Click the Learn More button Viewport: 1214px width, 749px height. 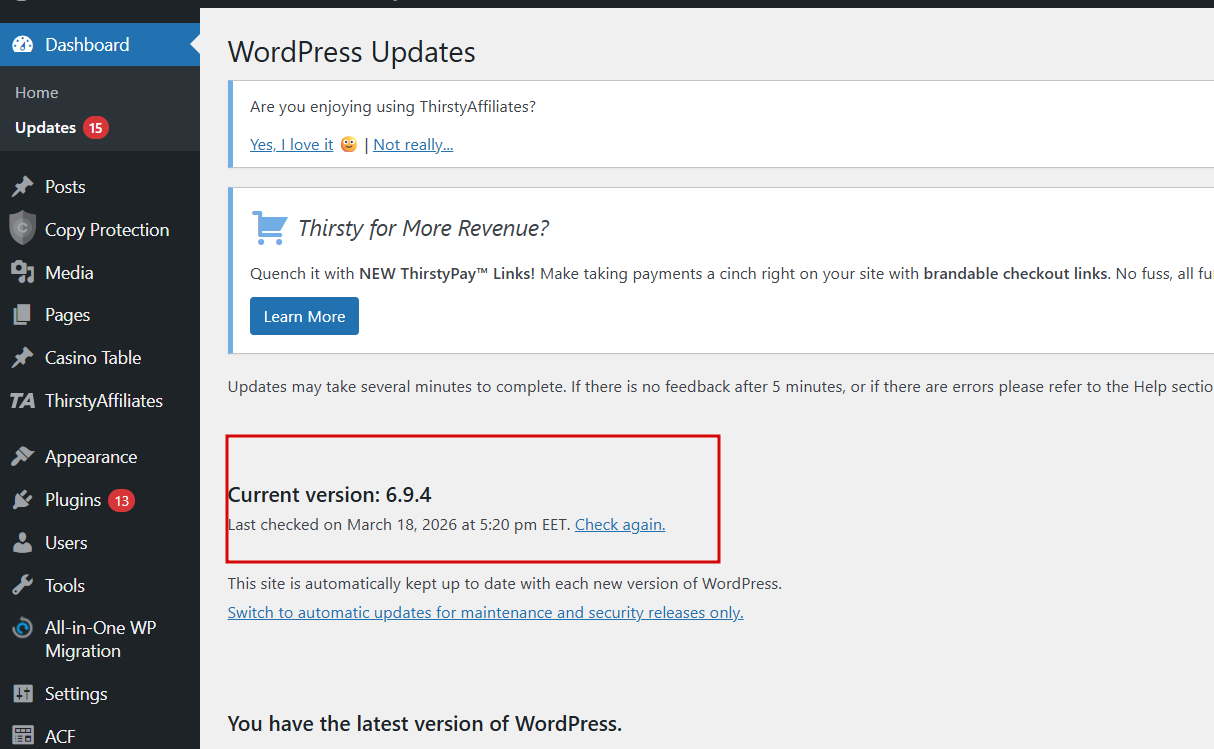304,316
